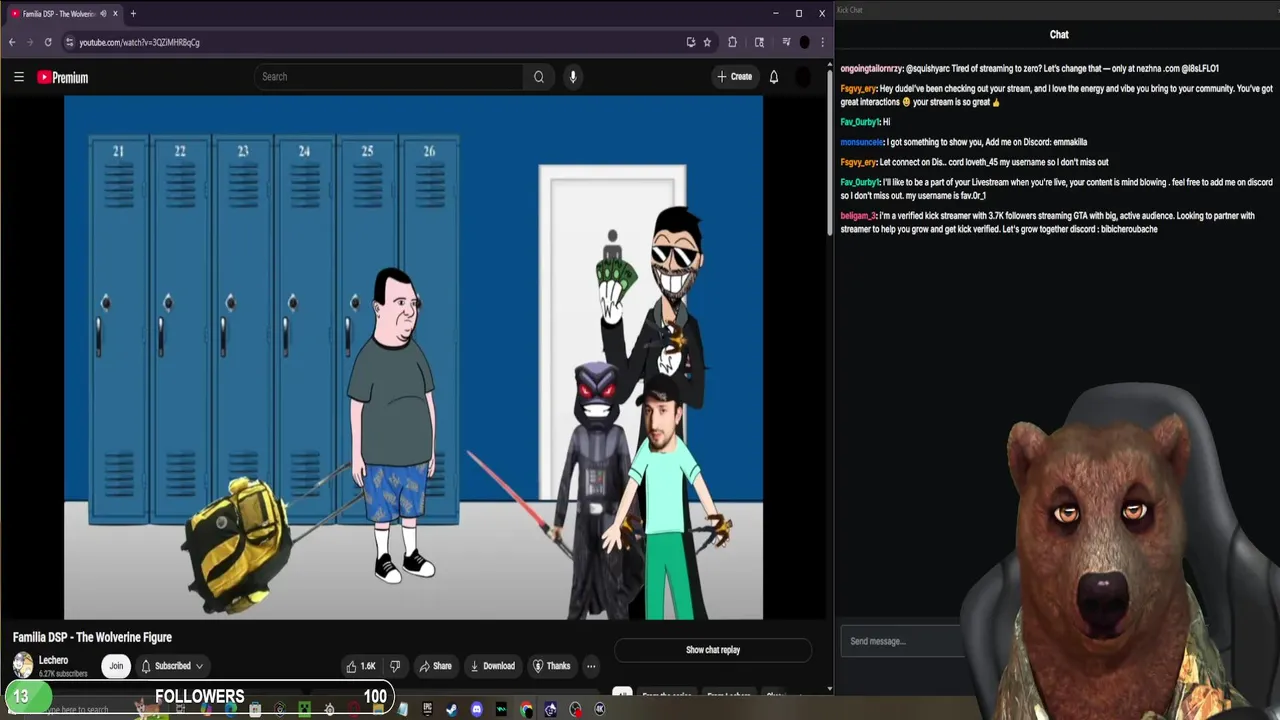Open the YouTube notifications bell
Image resolution: width=1280 pixels, height=720 pixels.
point(773,77)
